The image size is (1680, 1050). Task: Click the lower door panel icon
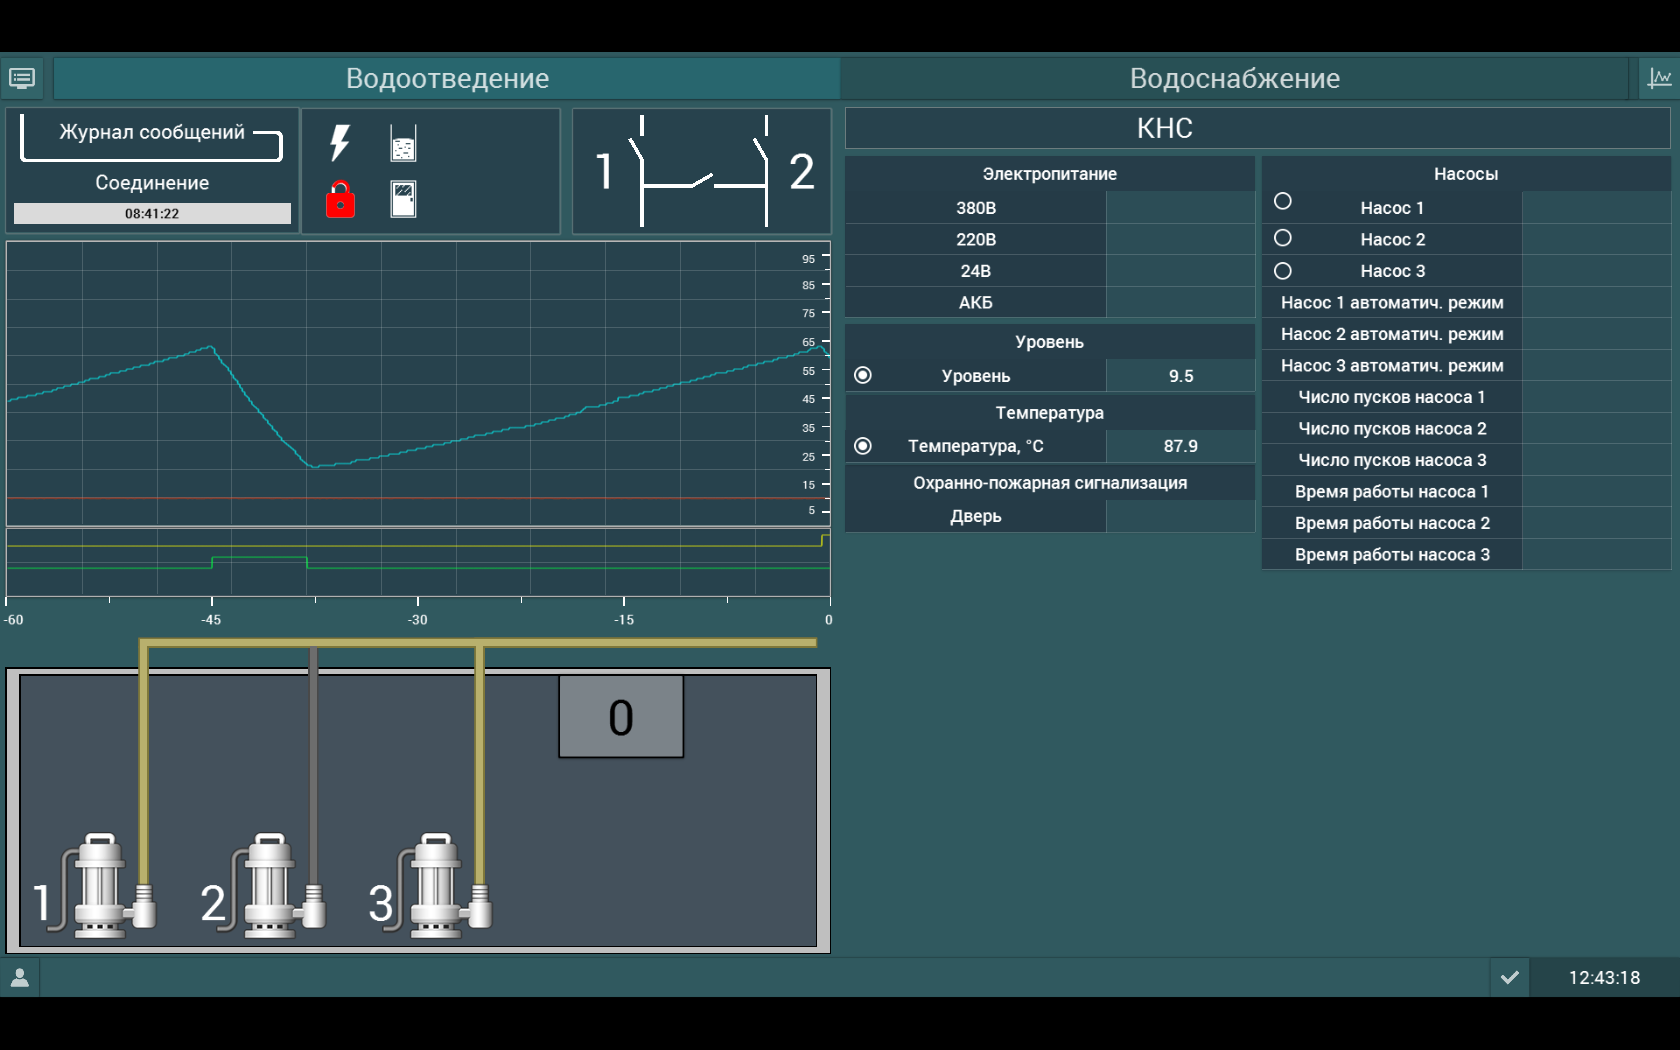pyautogui.click(x=403, y=199)
